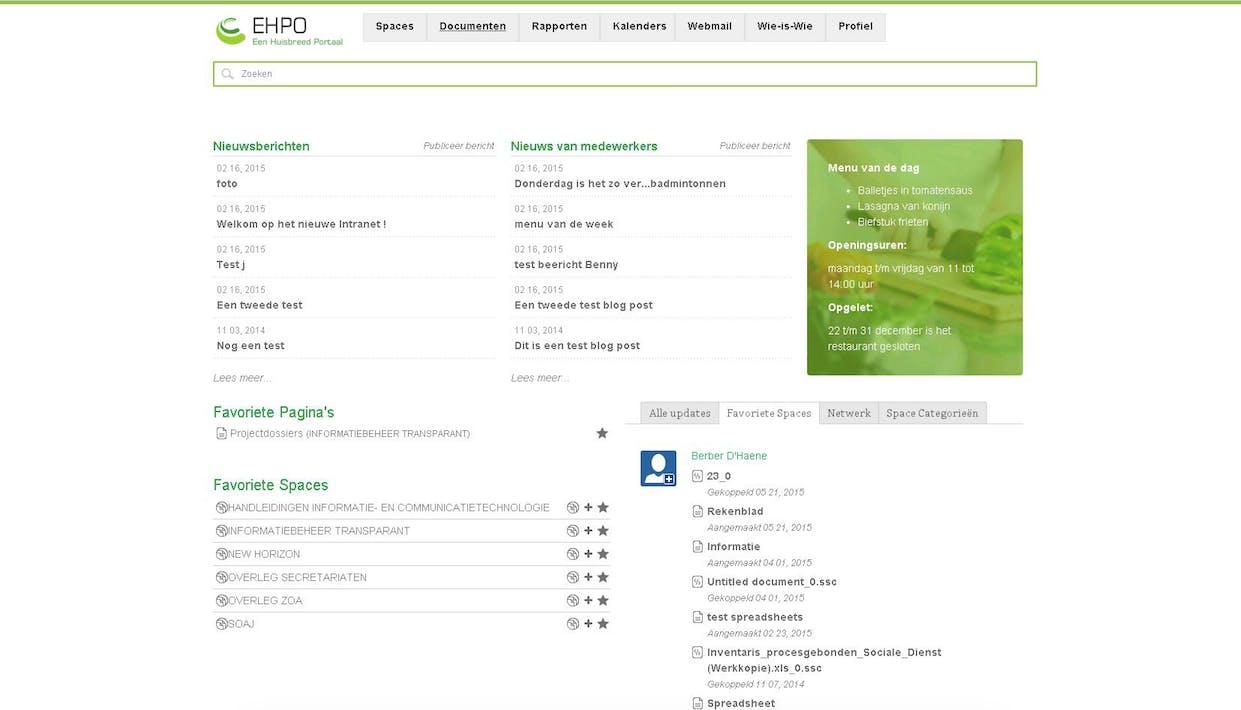Open news item 'Een tweede test'
This screenshot has width=1241, height=710.
[260, 305]
